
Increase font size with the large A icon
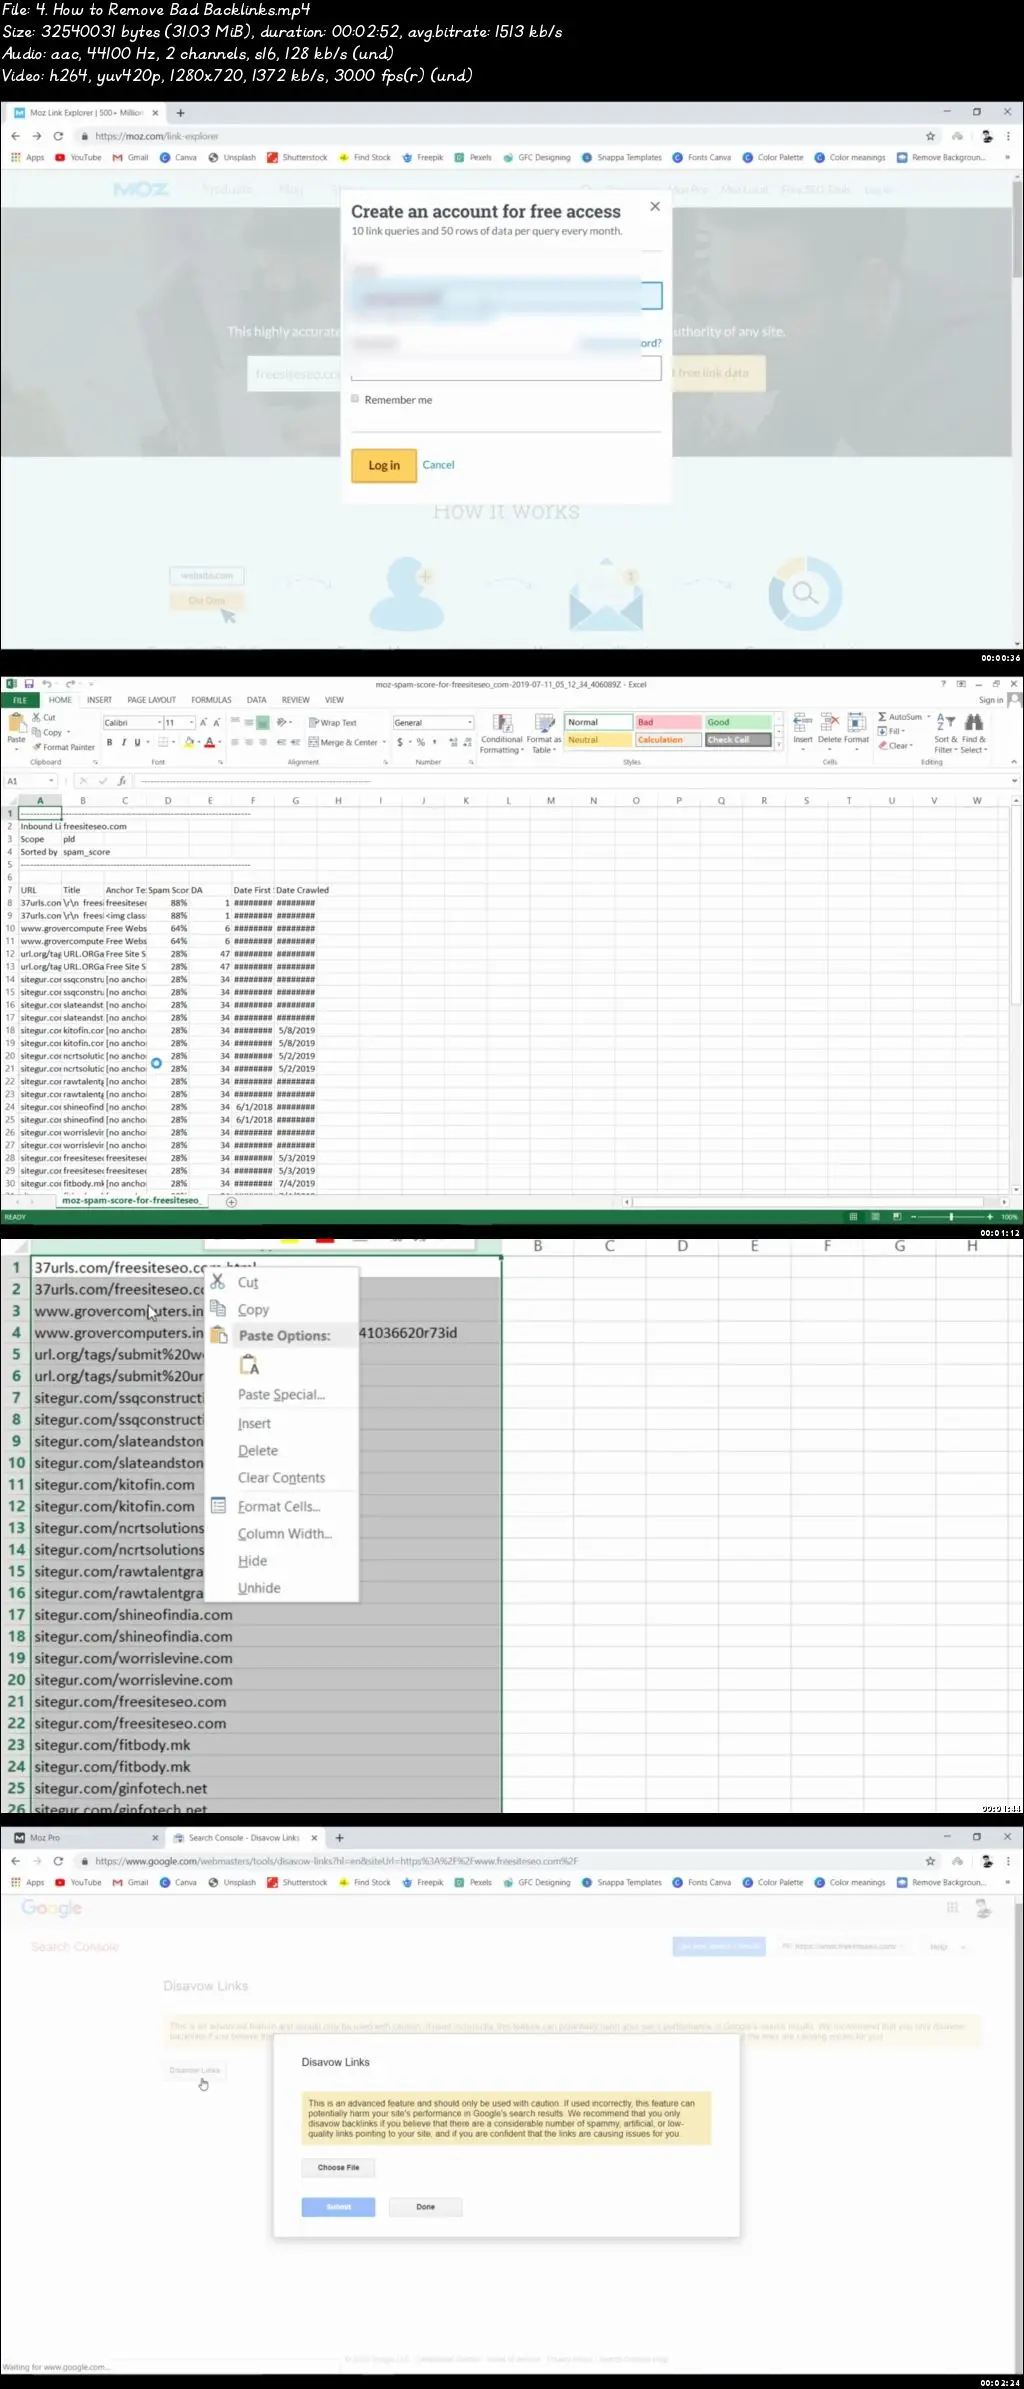[x=203, y=722]
